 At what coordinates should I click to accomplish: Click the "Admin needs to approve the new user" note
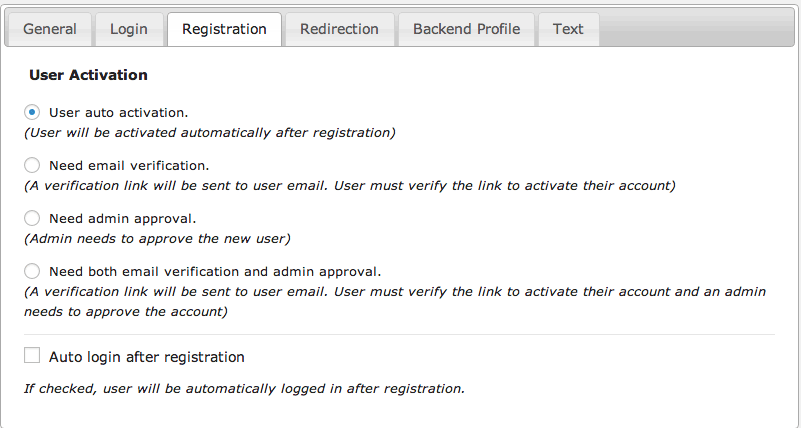tap(156, 238)
